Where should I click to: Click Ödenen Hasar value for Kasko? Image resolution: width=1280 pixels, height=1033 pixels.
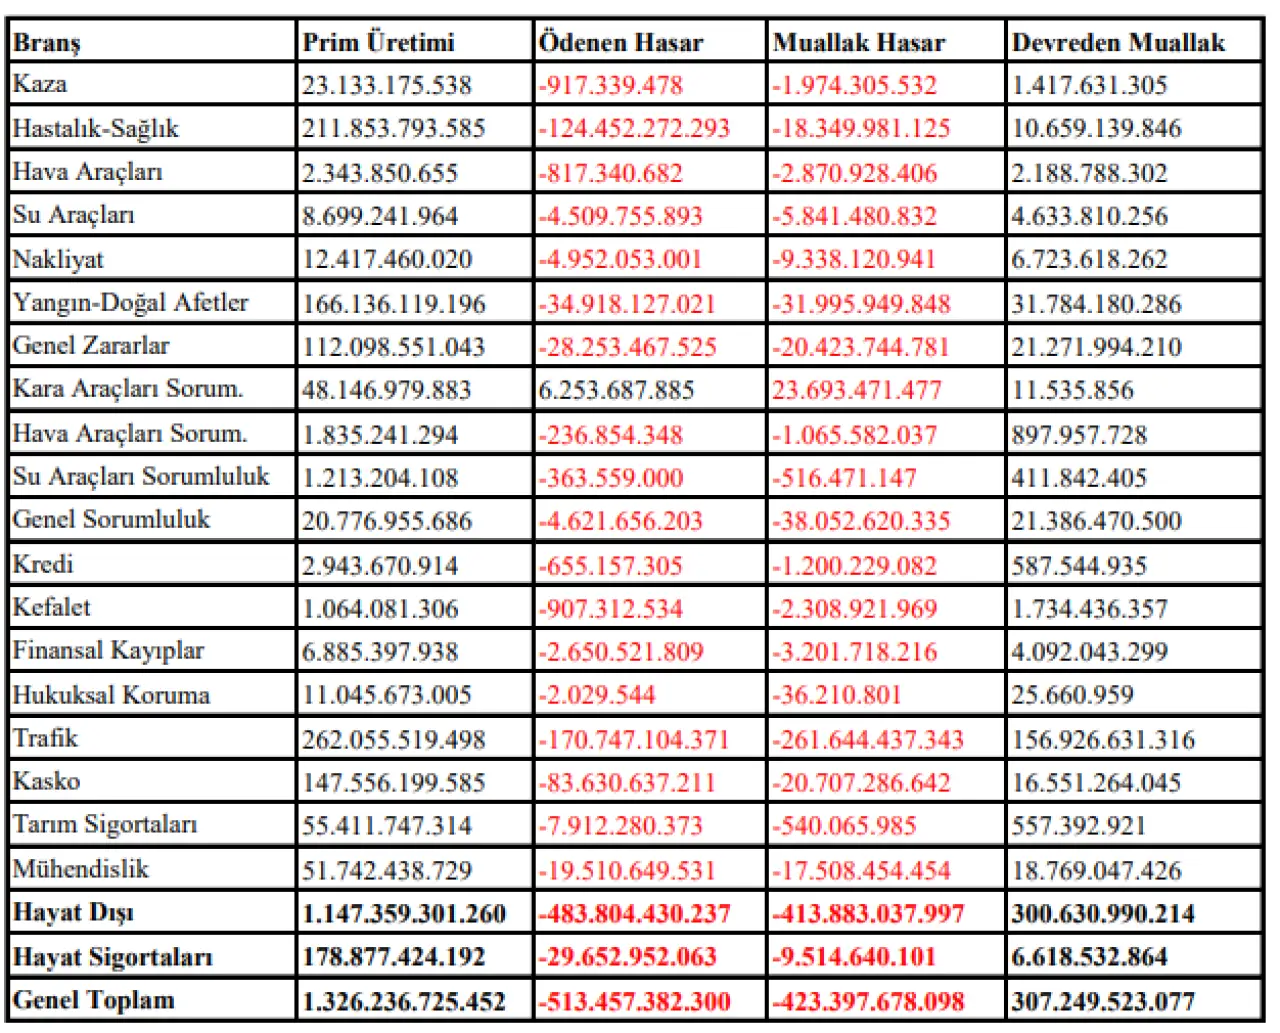click(x=627, y=783)
